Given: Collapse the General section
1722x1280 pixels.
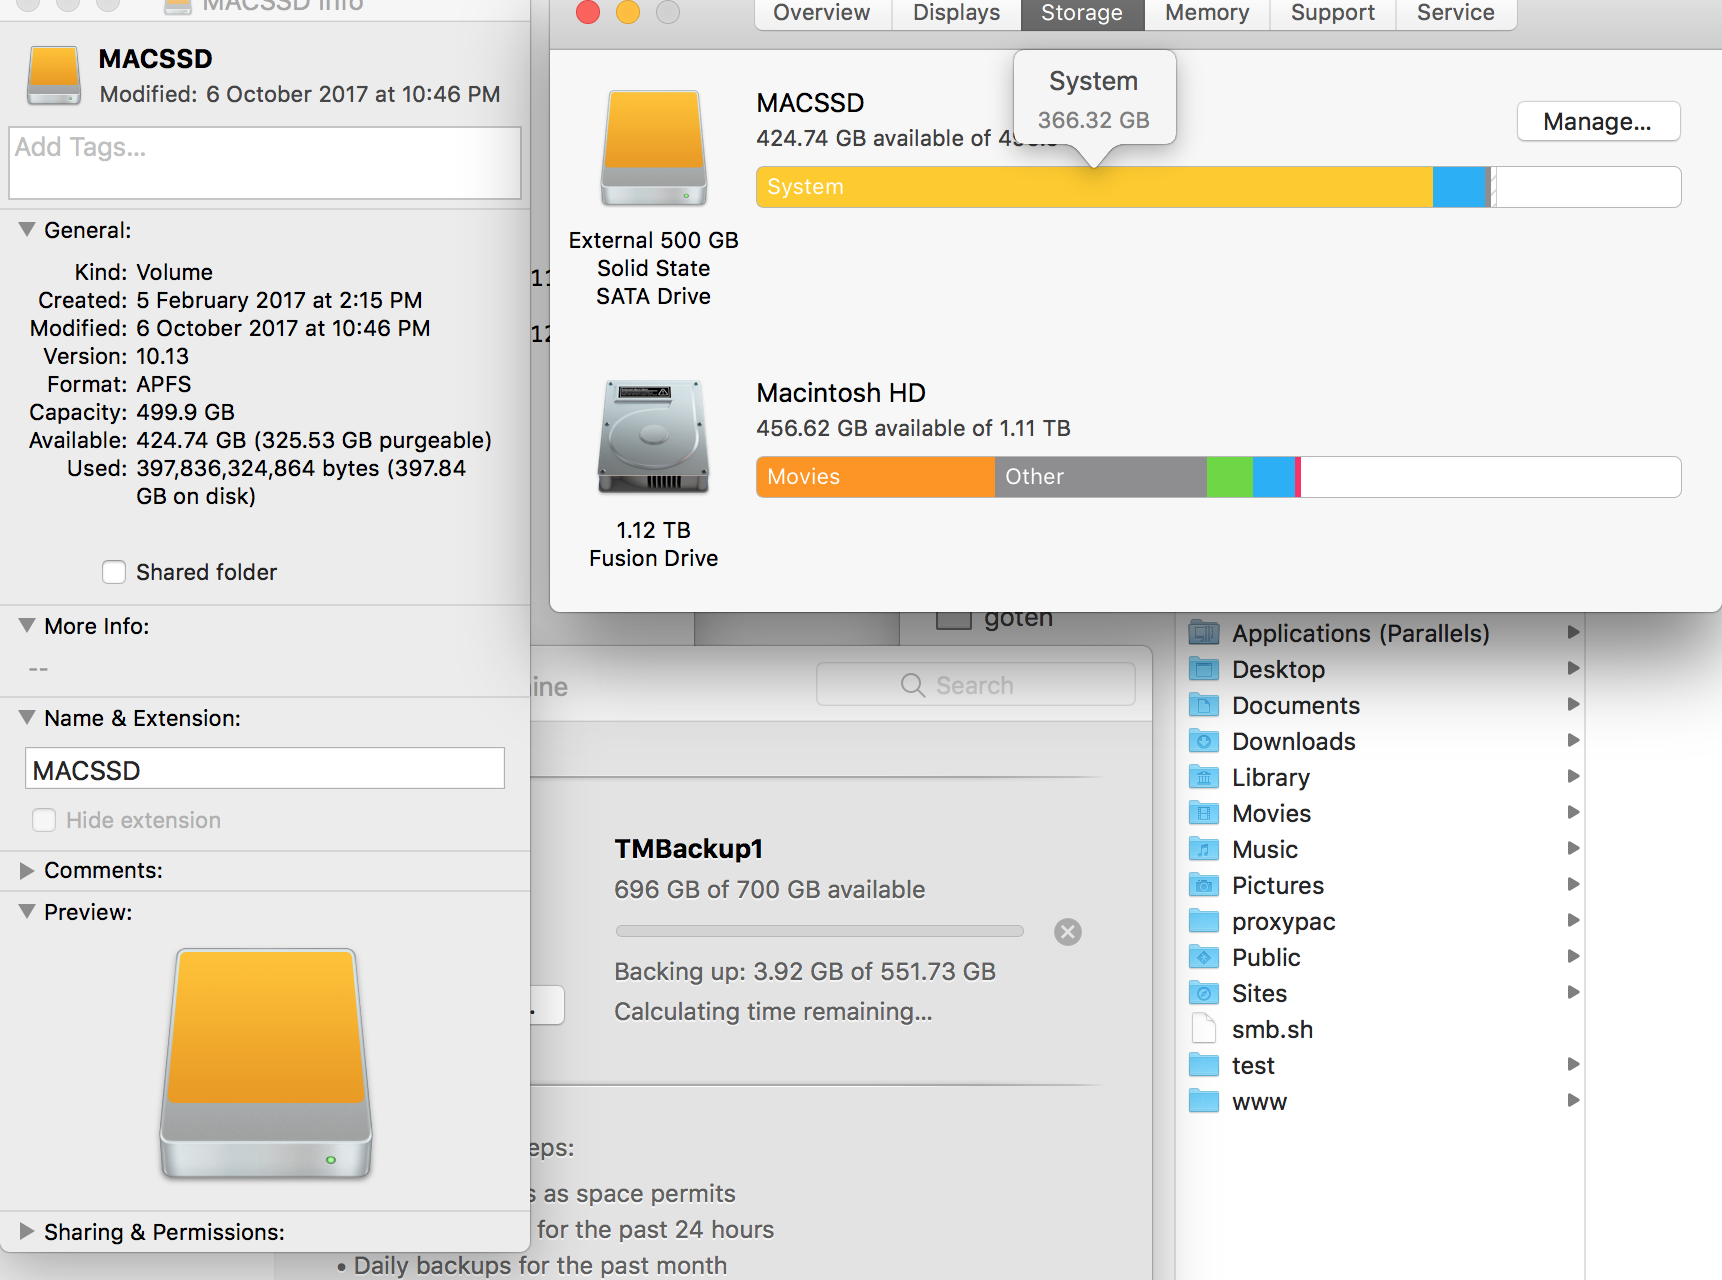Looking at the screenshot, I should [27, 230].
